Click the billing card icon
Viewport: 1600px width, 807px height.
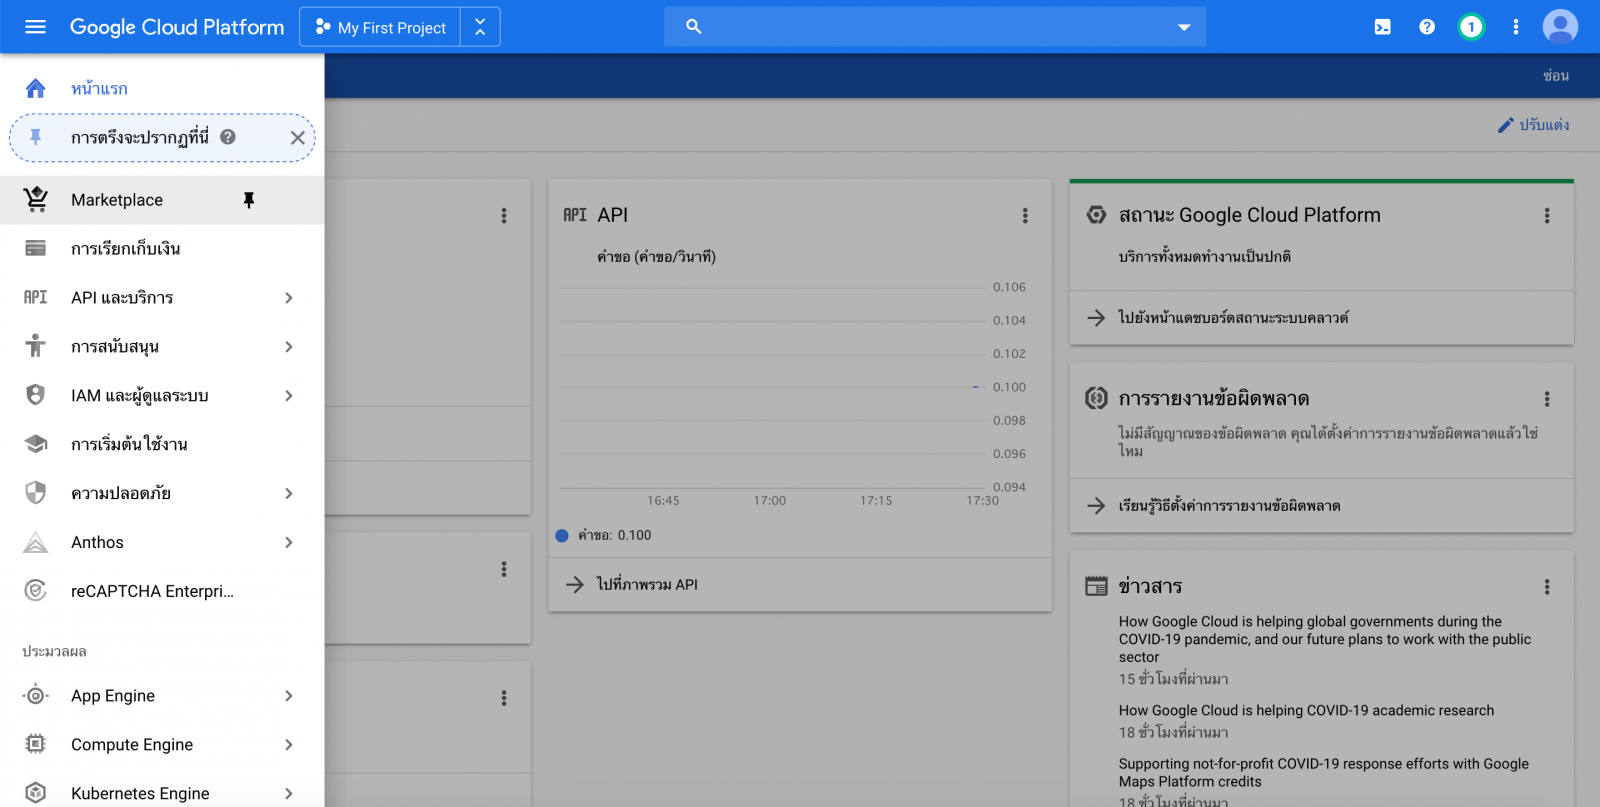click(35, 248)
